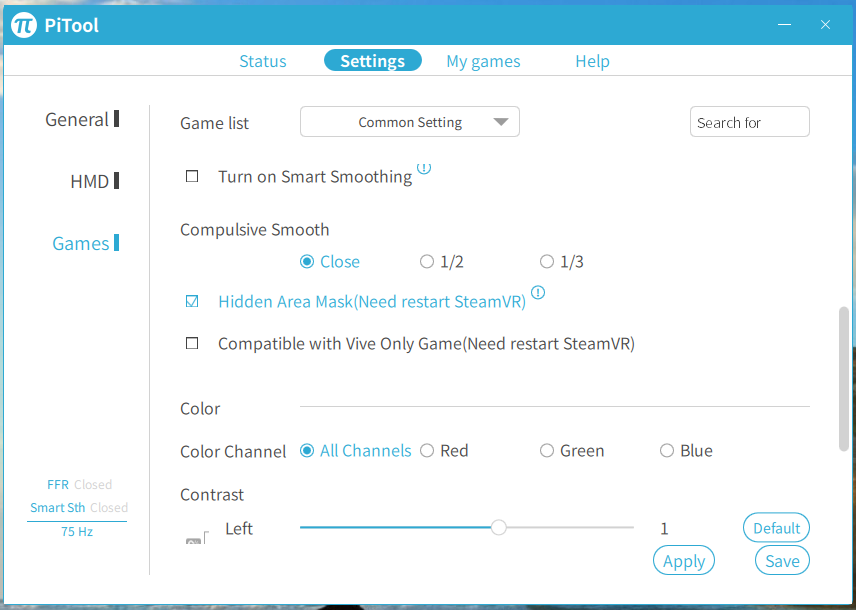Screen dimensions: 856x610
Task: Click the Left contrast value 1
Action: point(664,529)
